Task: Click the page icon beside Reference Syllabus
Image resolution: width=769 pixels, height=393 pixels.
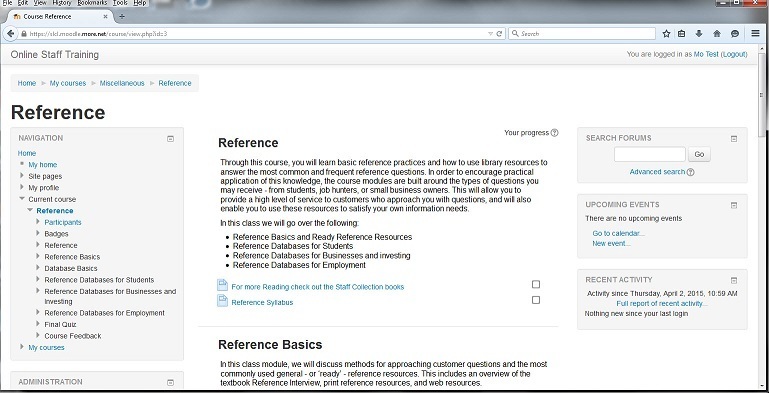Action: 223,301
